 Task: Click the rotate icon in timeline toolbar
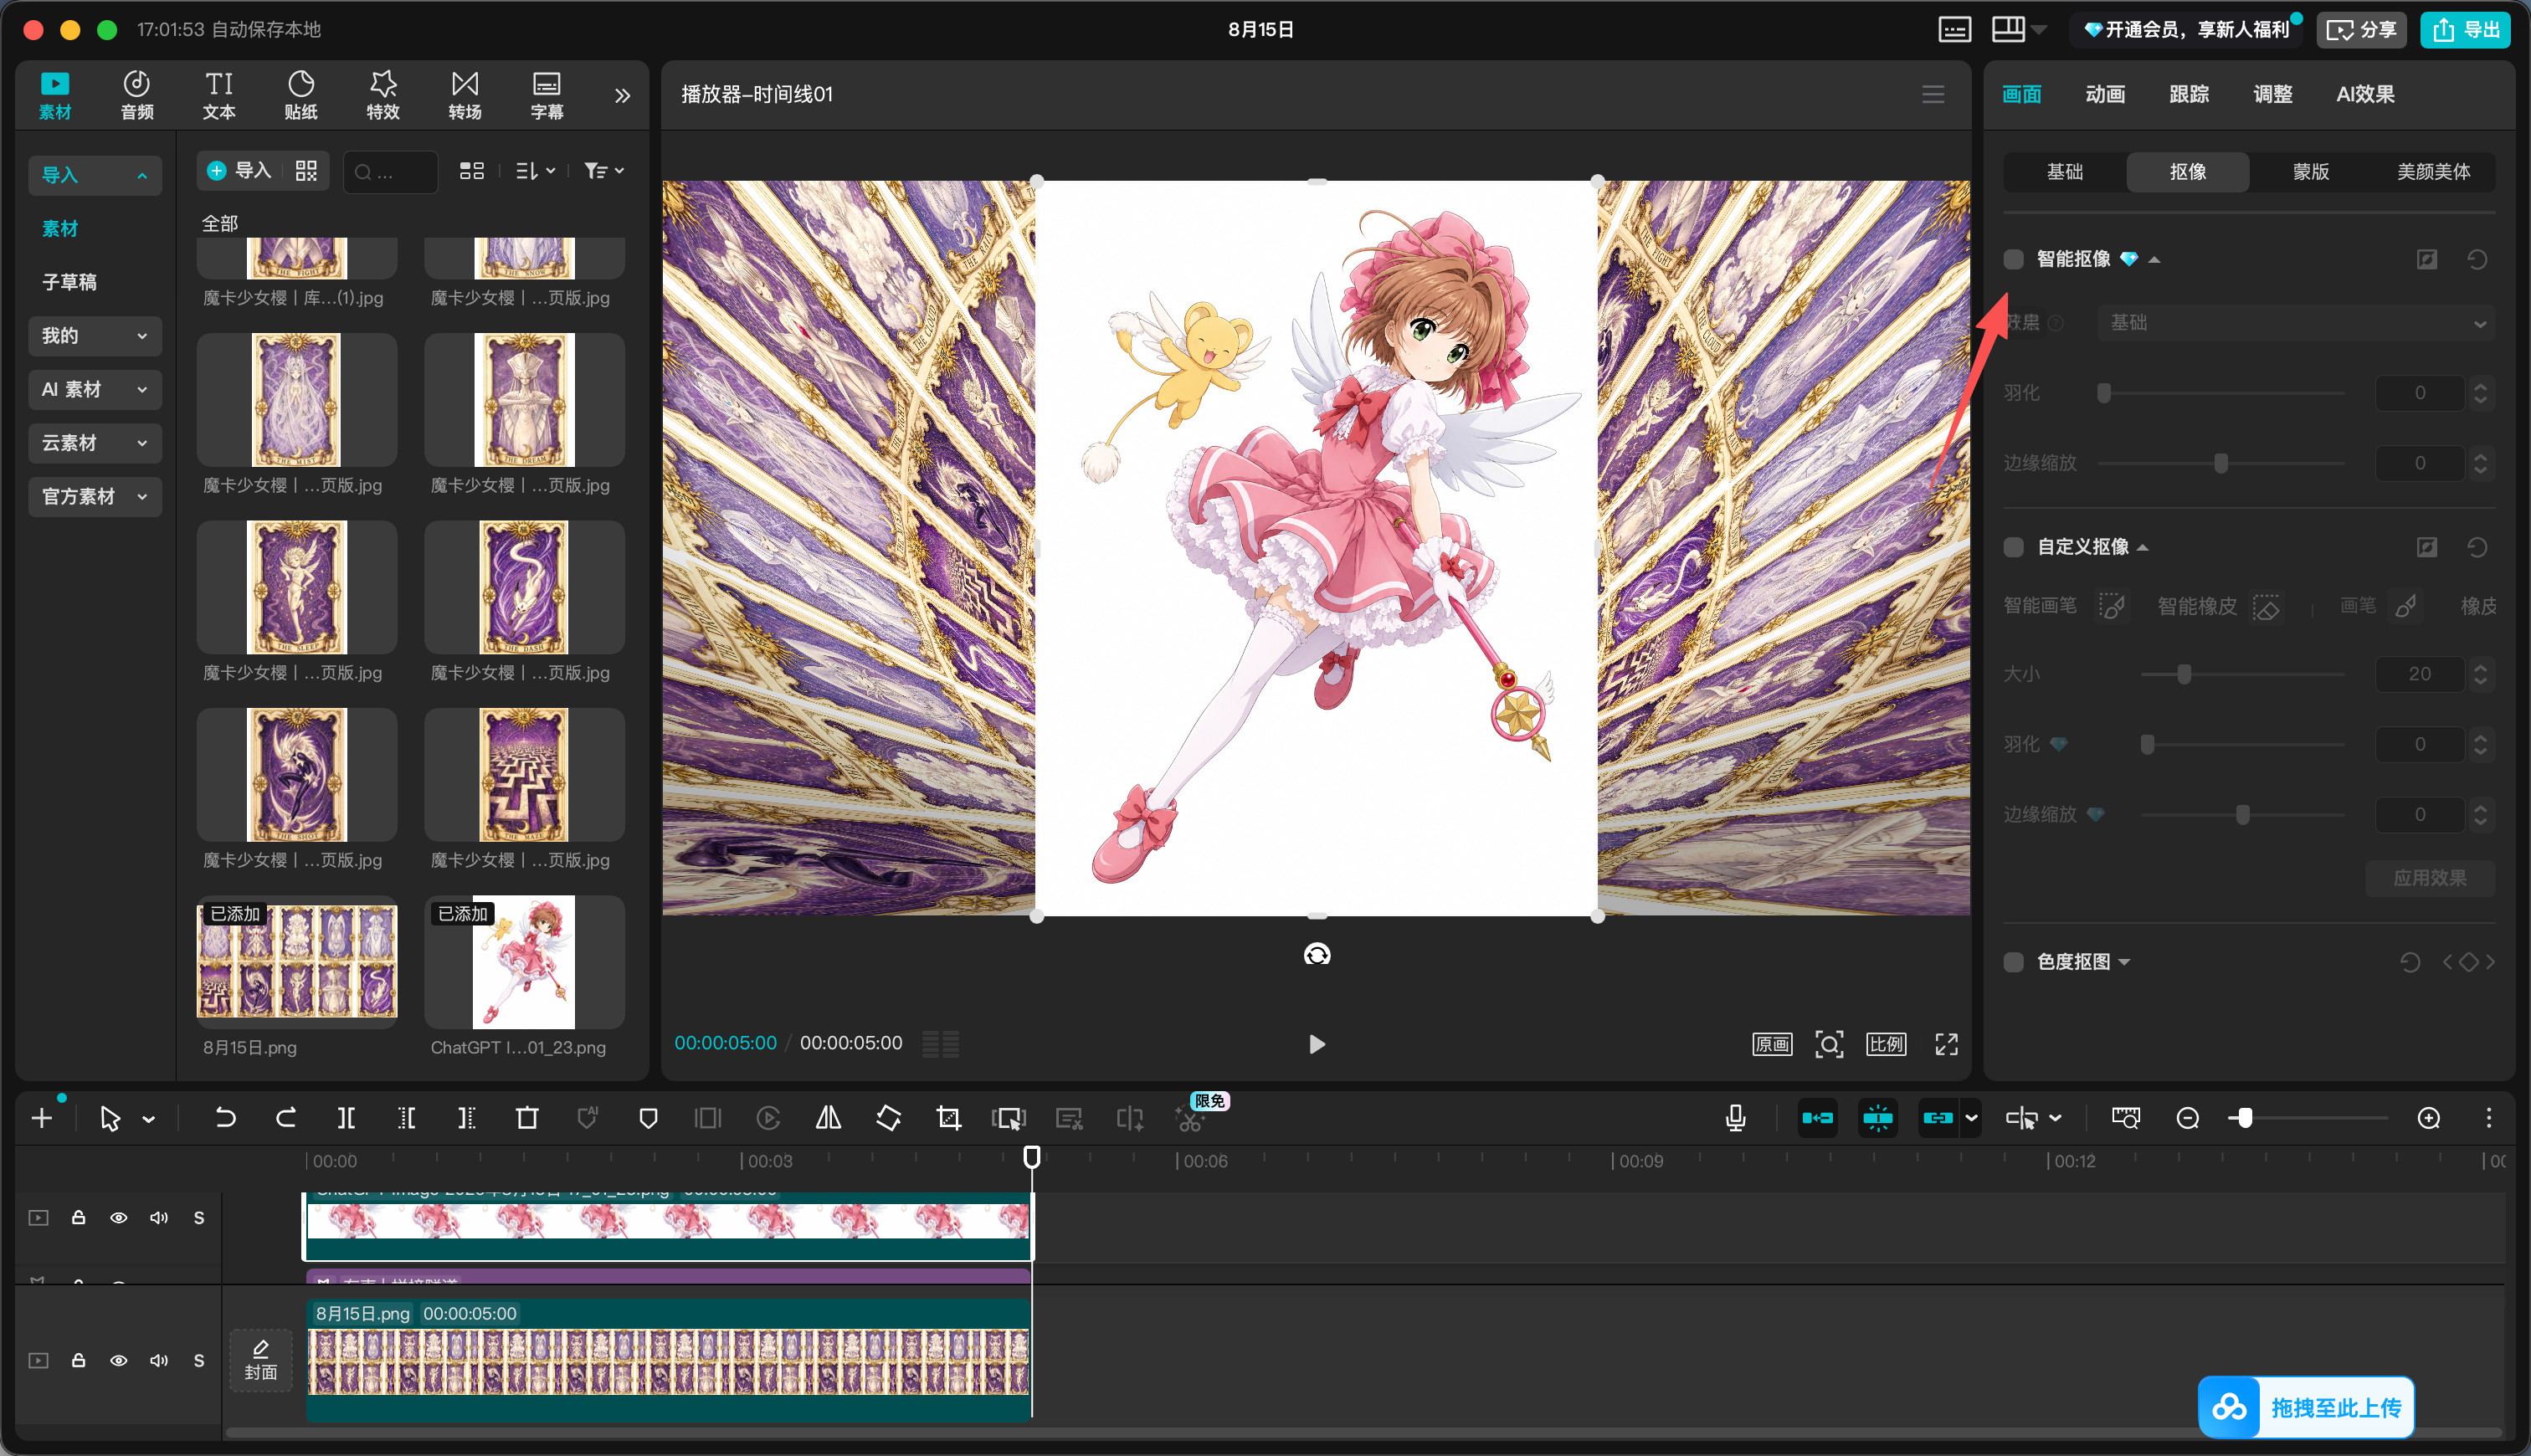click(888, 1118)
